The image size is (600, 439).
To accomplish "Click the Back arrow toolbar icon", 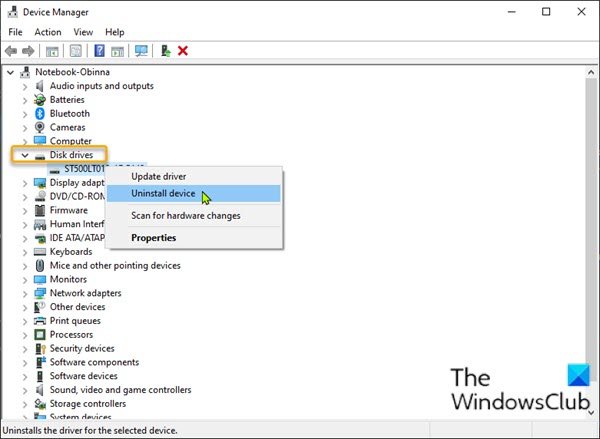I will (x=11, y=51).
